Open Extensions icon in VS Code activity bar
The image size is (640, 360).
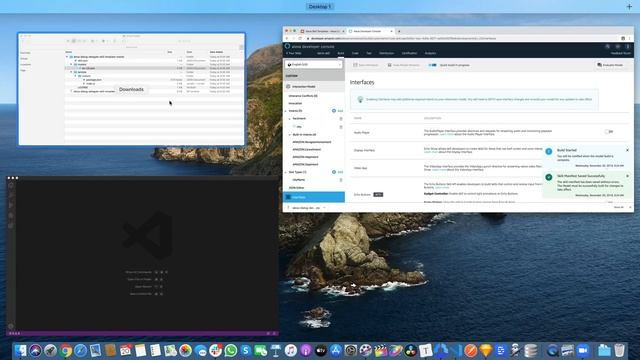pyautogui.click(x=11, y=225)
